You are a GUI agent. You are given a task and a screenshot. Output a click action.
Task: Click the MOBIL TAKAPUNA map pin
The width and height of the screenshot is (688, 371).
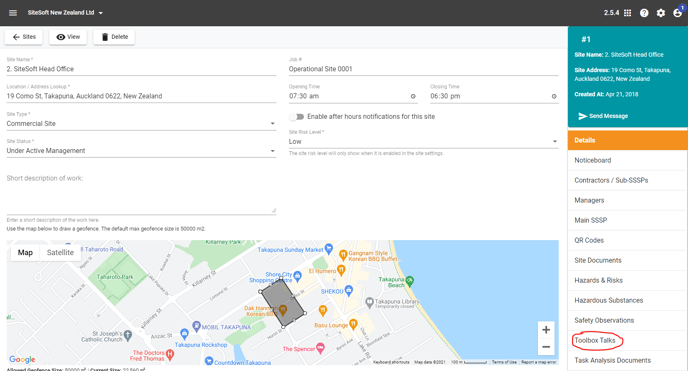click(x=197, y=326)
